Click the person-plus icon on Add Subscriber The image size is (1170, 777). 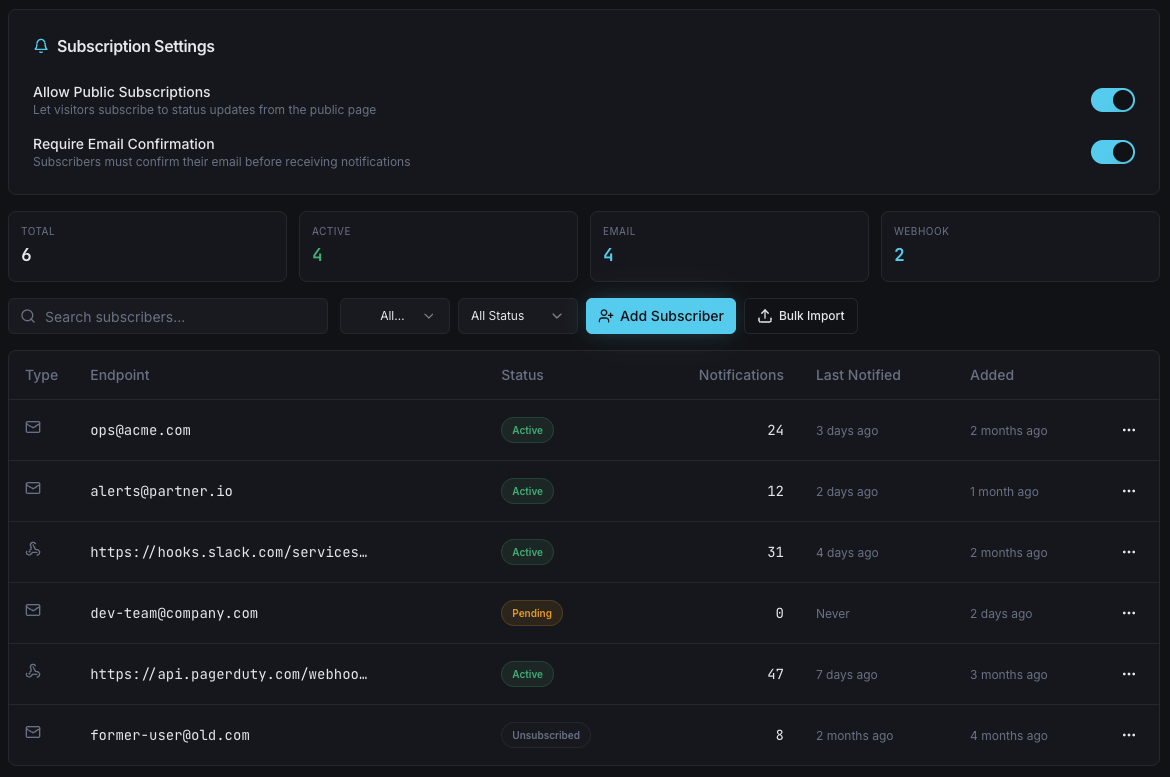(x=606, y=315)
